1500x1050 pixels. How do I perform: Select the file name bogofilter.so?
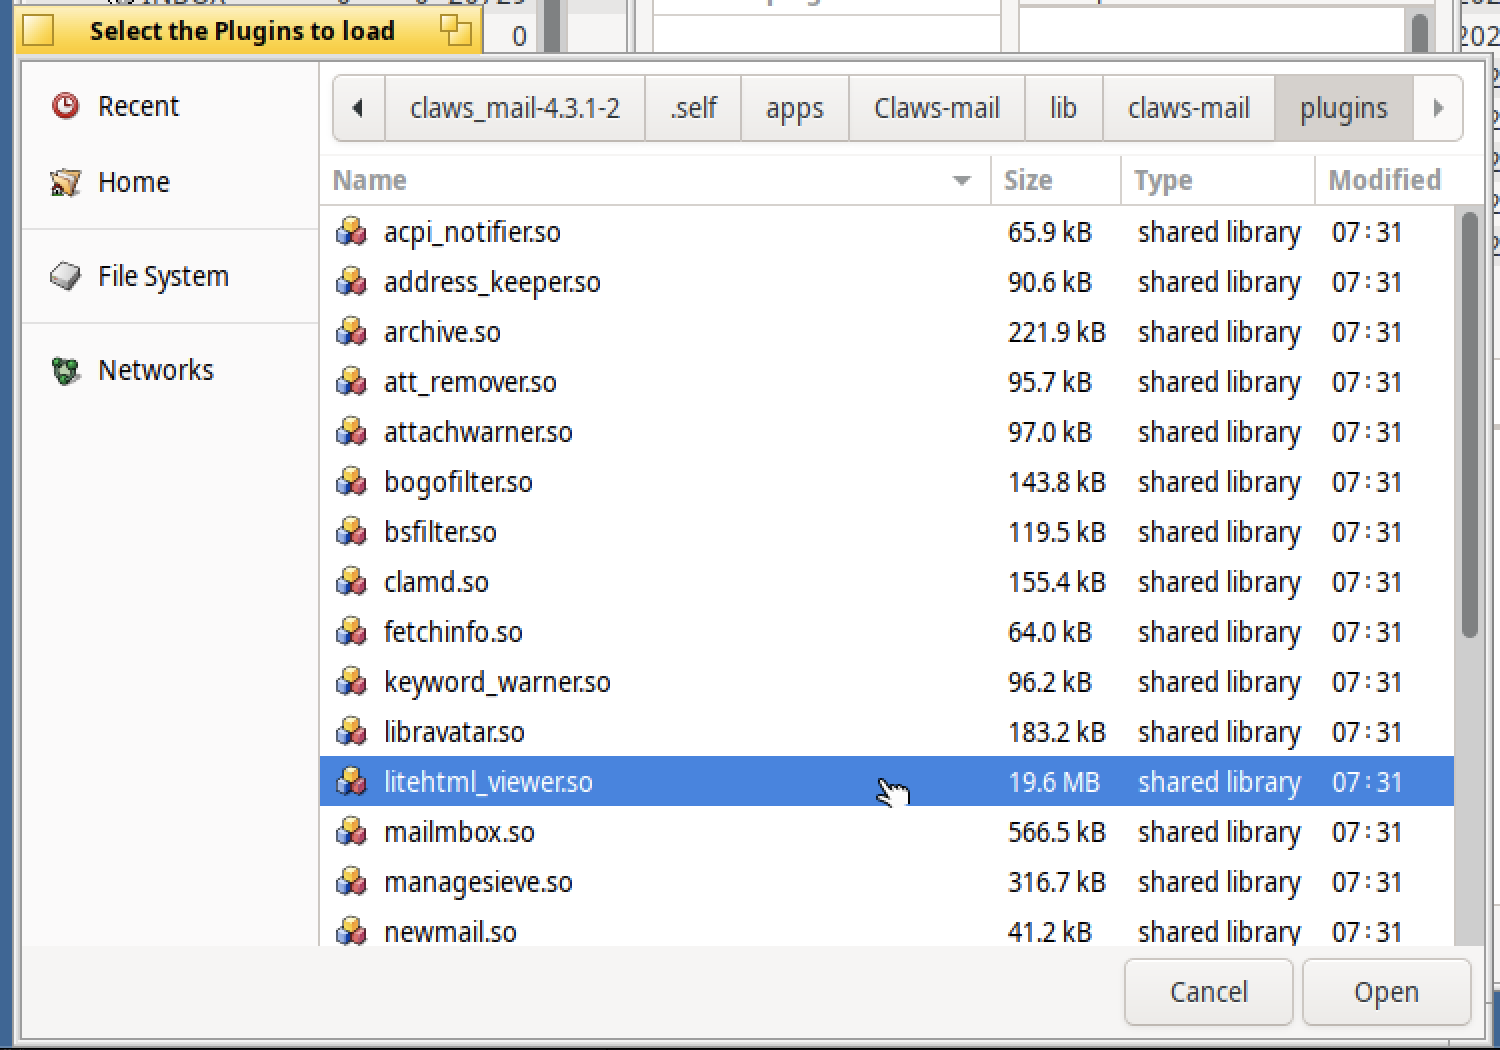click(458, 482)
